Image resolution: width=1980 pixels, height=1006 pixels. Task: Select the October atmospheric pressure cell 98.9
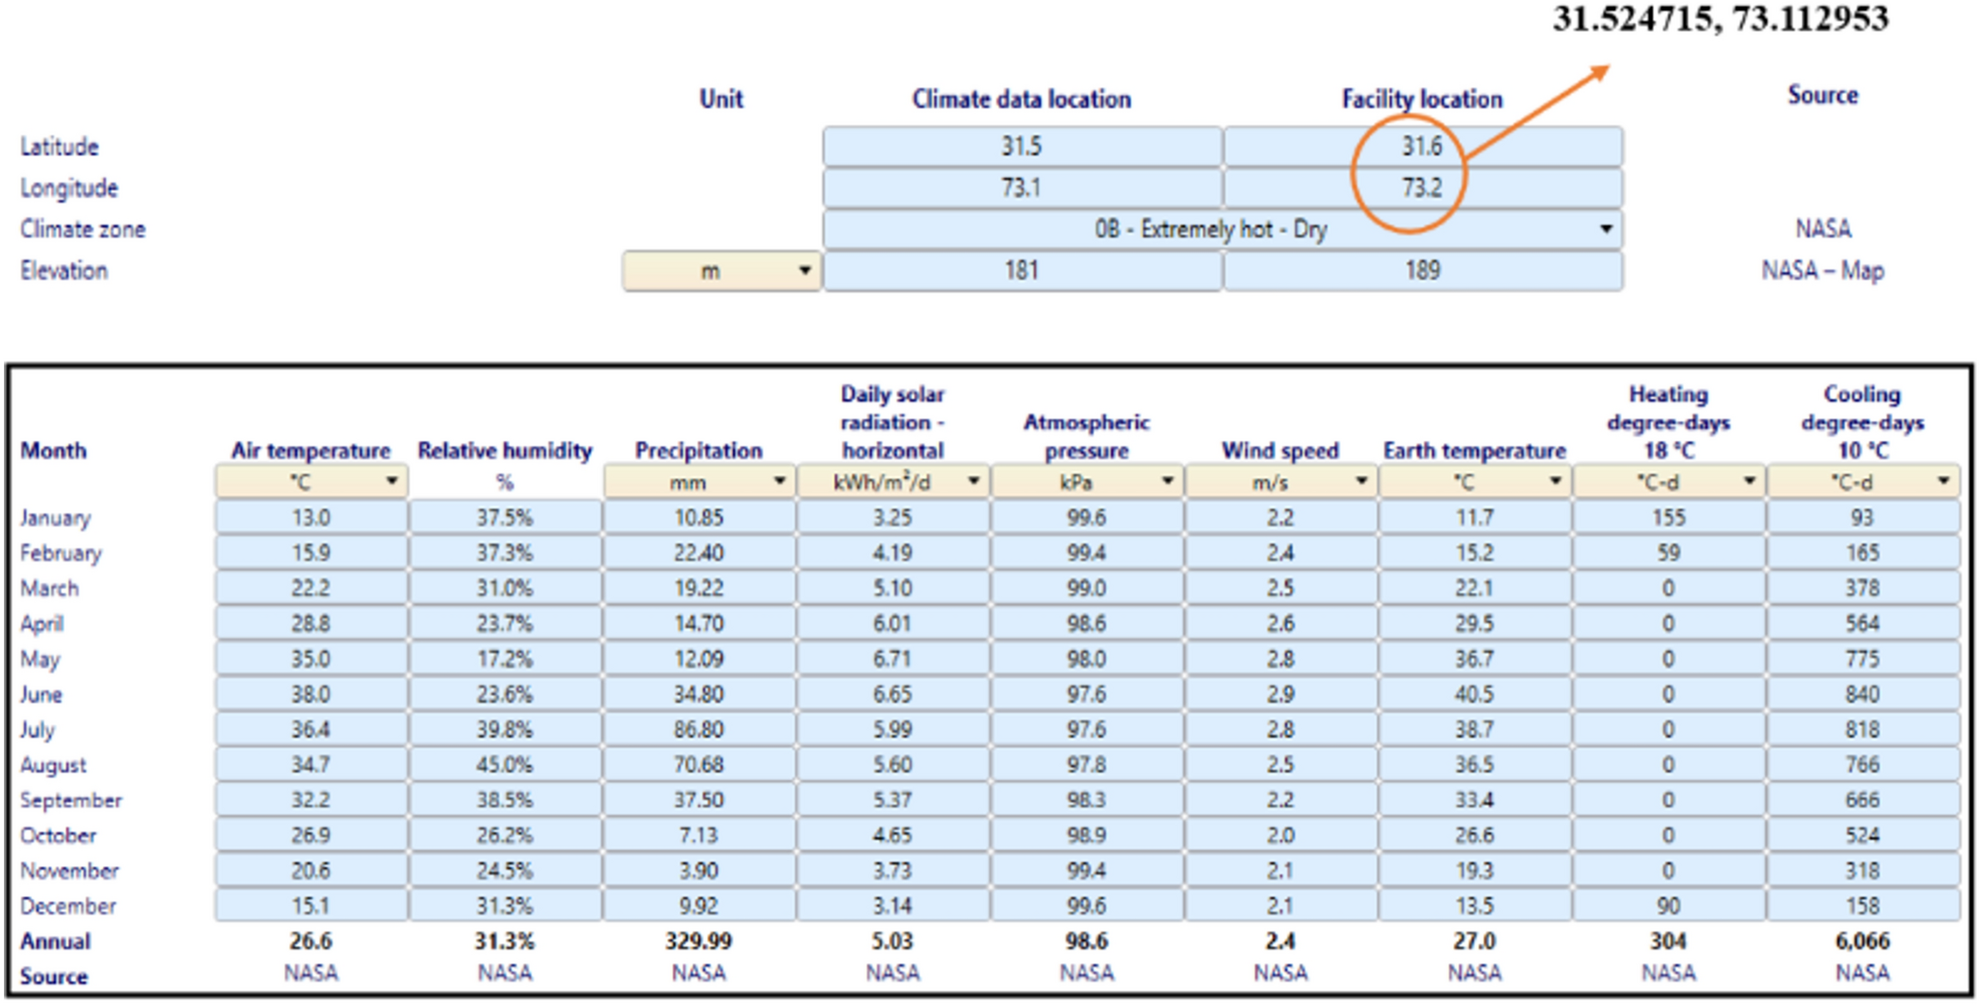coord(1086,836)
